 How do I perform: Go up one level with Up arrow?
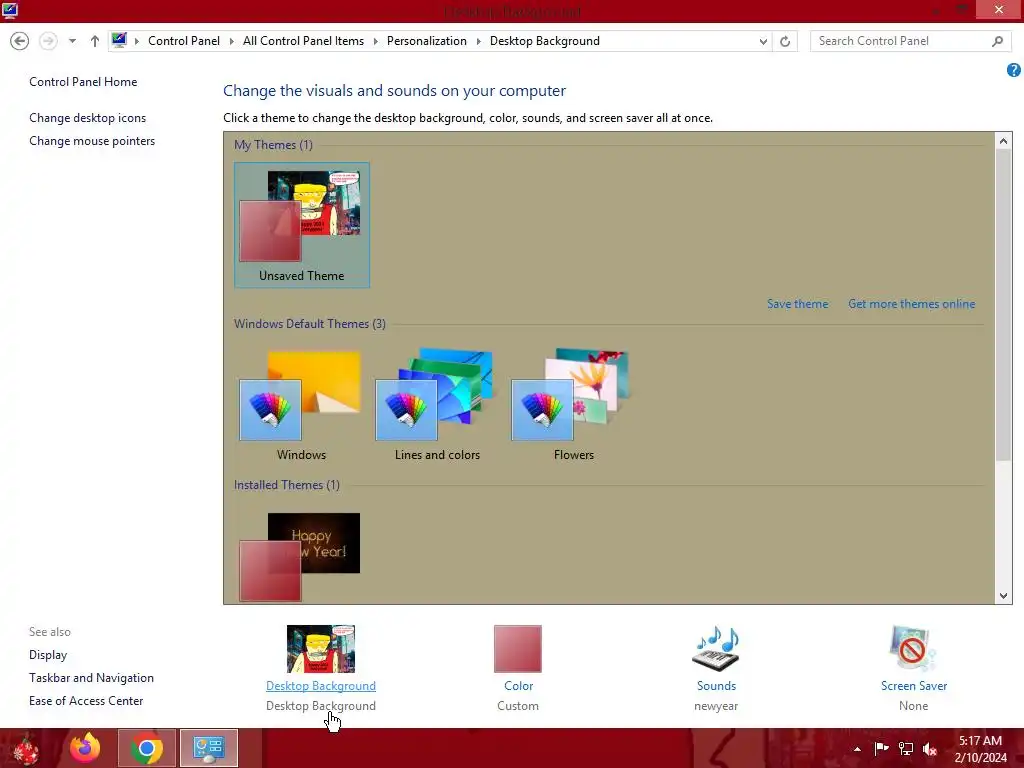click(95, 41)
